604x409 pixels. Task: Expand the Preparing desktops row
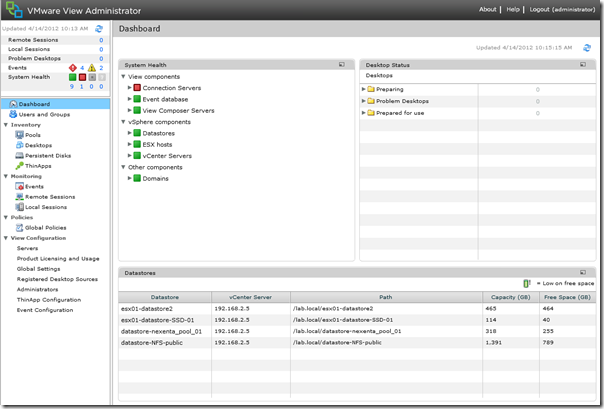(363, 89)
